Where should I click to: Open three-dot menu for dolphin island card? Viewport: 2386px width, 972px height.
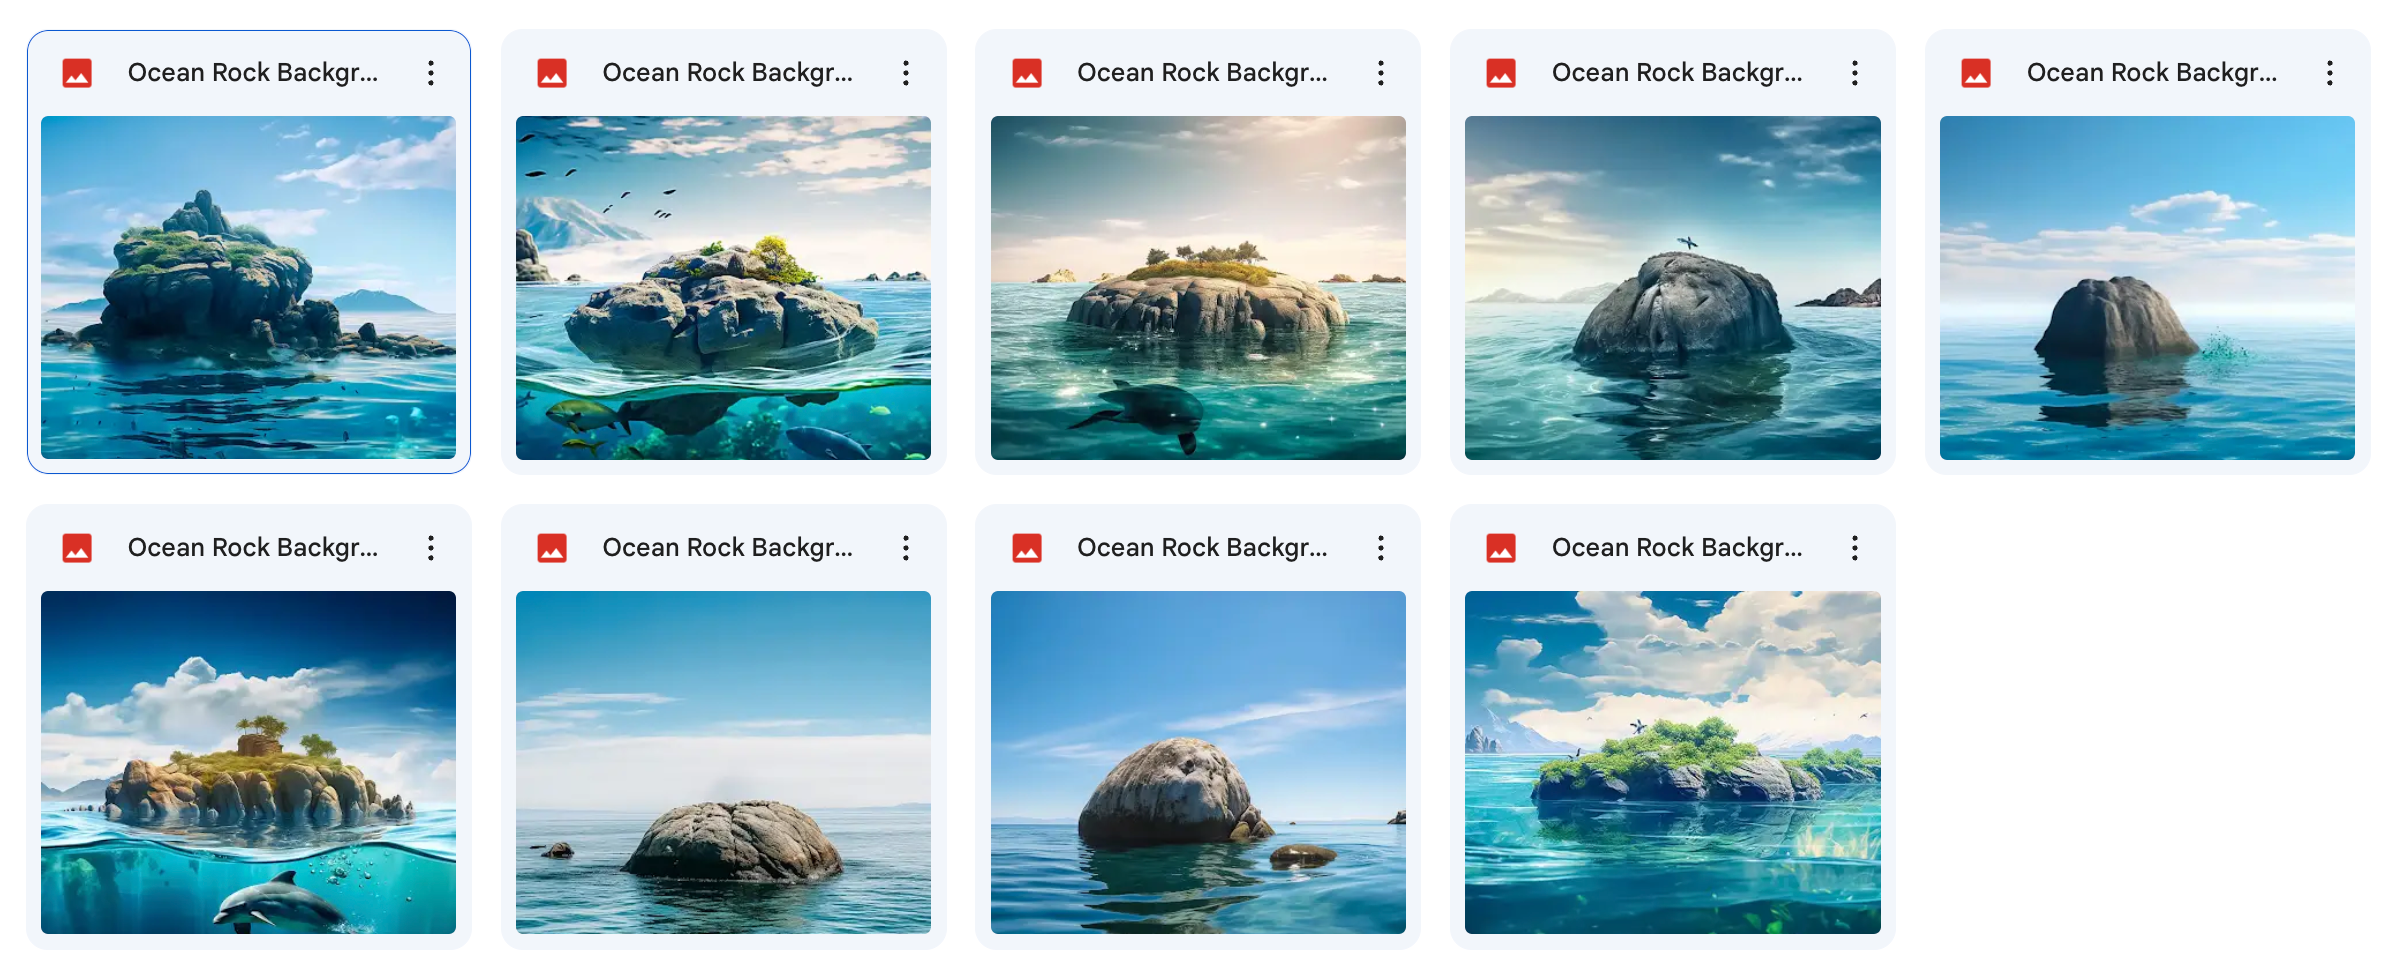(x=431, y=548)
